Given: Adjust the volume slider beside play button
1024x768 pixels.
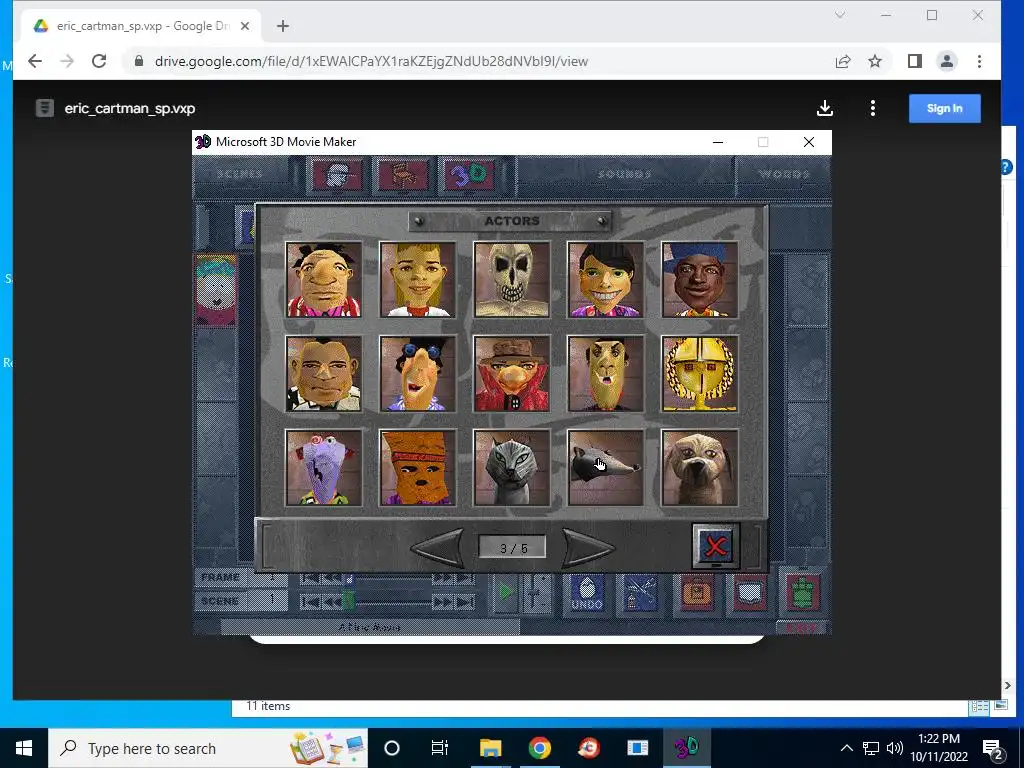Looking at the screenshot, I should tap(536, 593).
